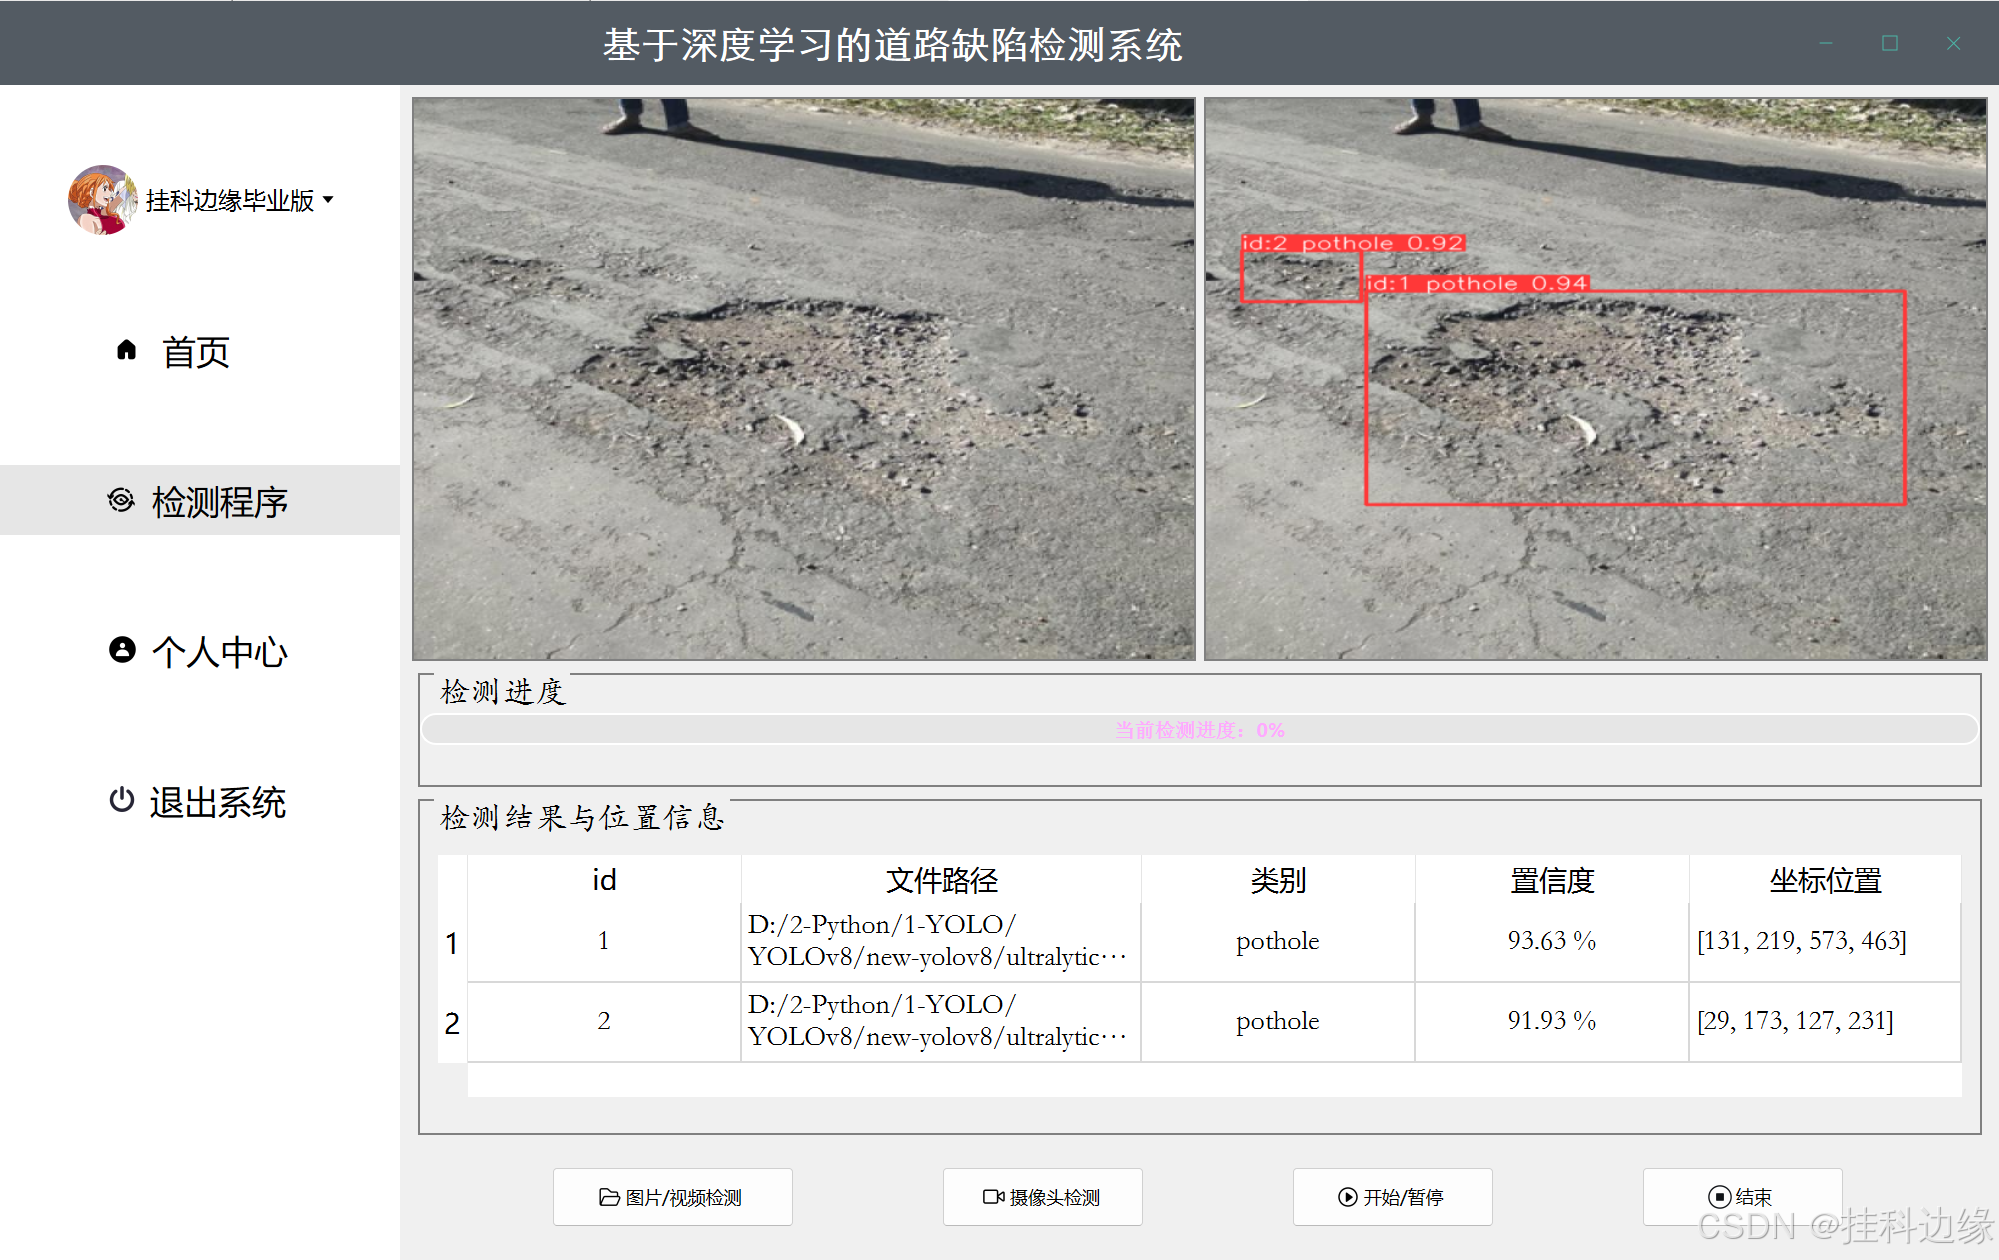Viewport: 1999px width, 1260px height.
Task: Click the user avatar picture
Action: click(102, 200)
